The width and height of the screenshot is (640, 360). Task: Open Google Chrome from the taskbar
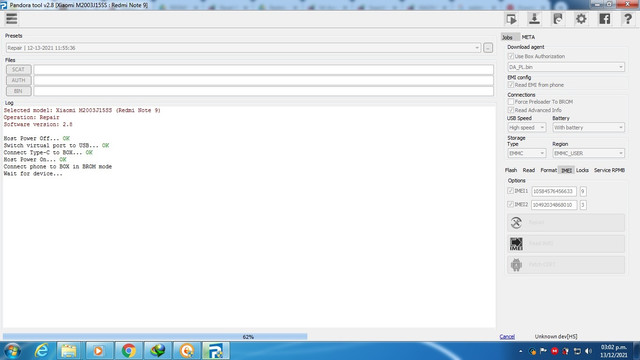pos(128,351)
